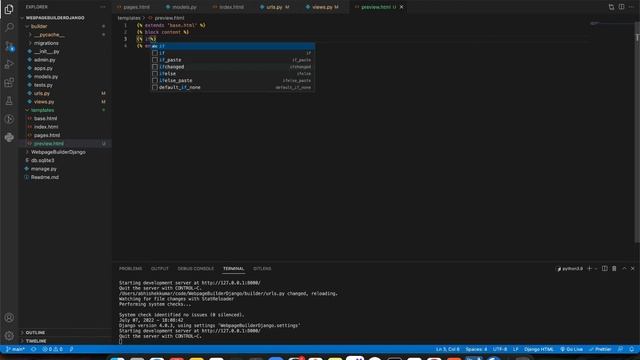Open the editor more actions ellipsis menu

coord(631,7)
